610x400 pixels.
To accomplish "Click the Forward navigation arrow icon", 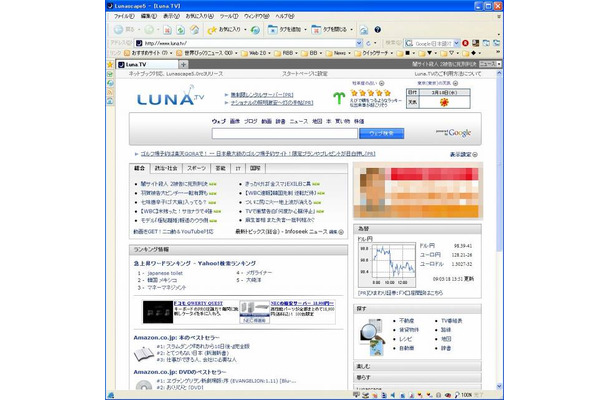I will 149,30.
